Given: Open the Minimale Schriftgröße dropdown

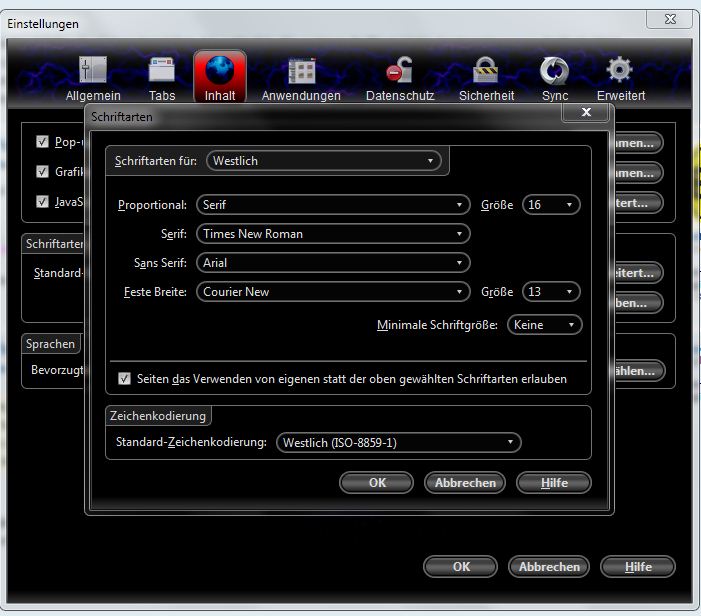Looking at the screenshot, I should click(x=544, y=325).
